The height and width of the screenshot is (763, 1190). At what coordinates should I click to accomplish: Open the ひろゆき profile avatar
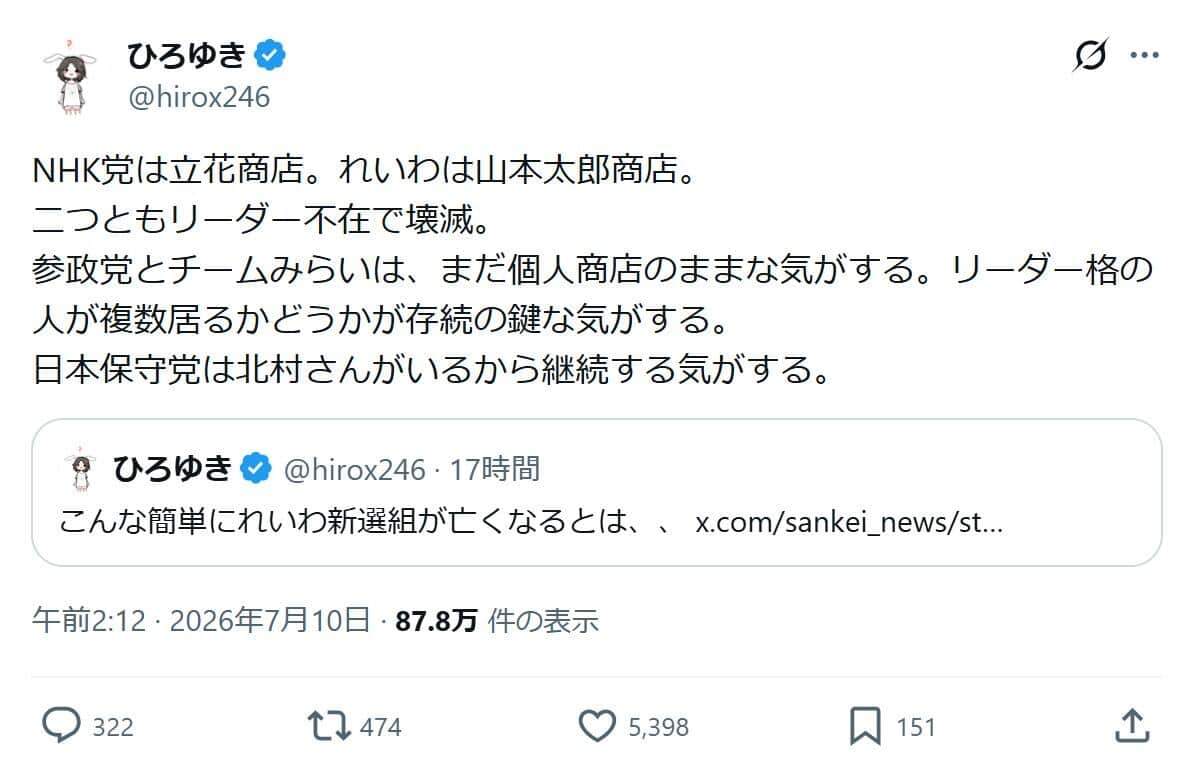click(x=71, y=77)
